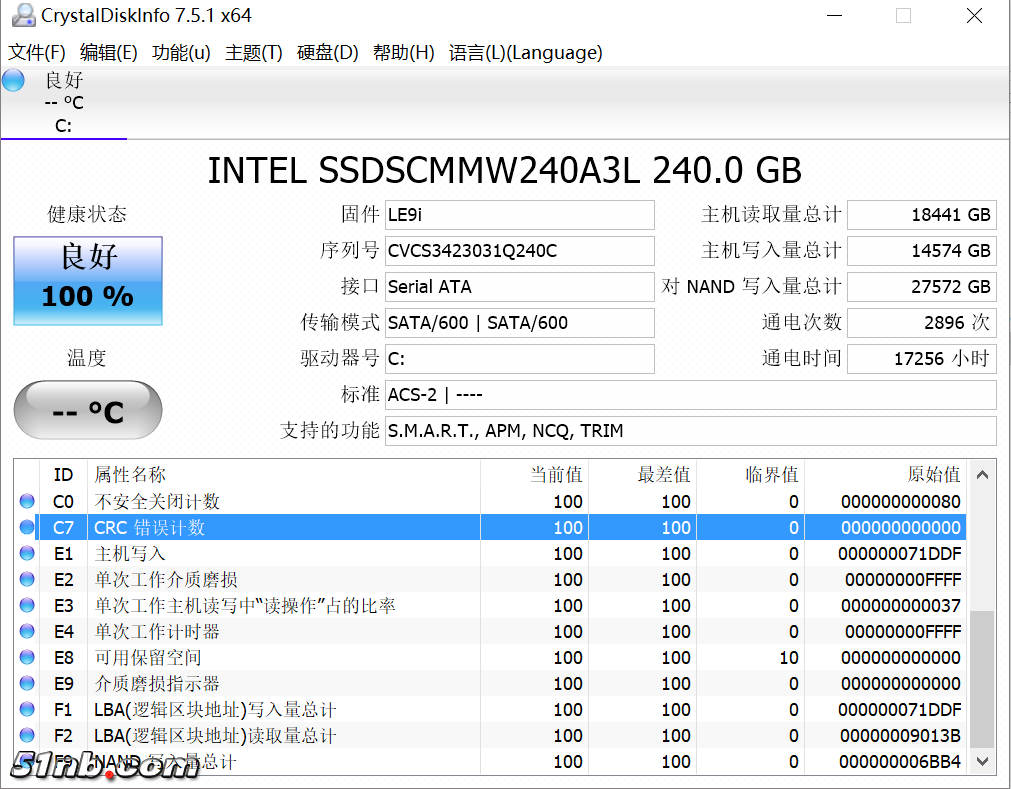Open the 文件(F) menu
Image resolution: width=1011 pixels, height=789 pixels.
[x=37, y=53]
